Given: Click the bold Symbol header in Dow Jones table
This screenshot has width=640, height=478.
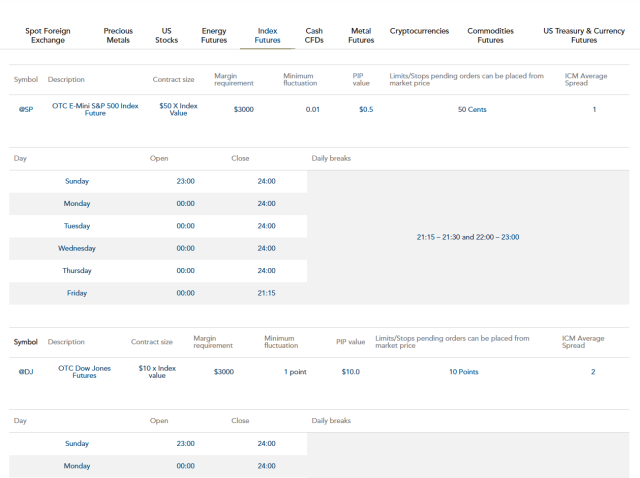Looking at the screenshot, I should click(x=26, y=342).
